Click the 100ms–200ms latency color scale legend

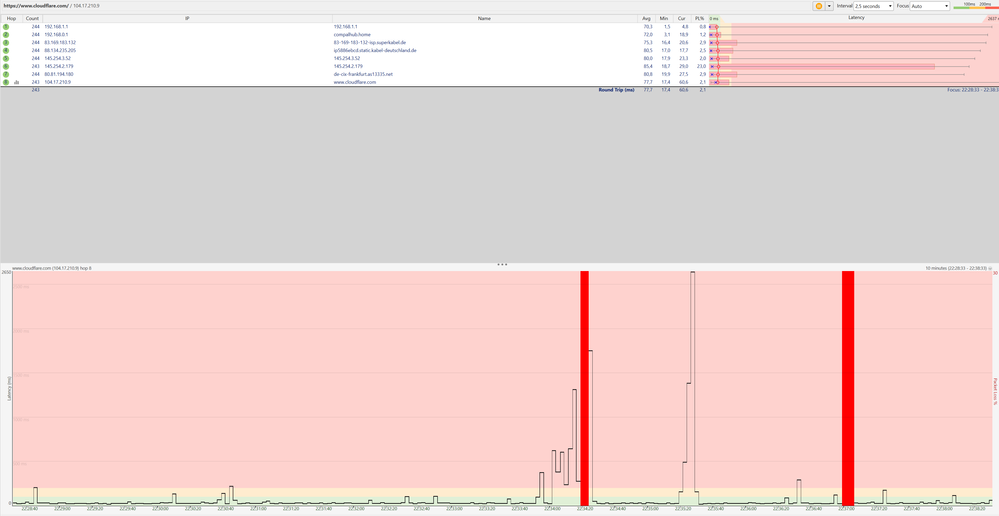(x=975, y=5)
